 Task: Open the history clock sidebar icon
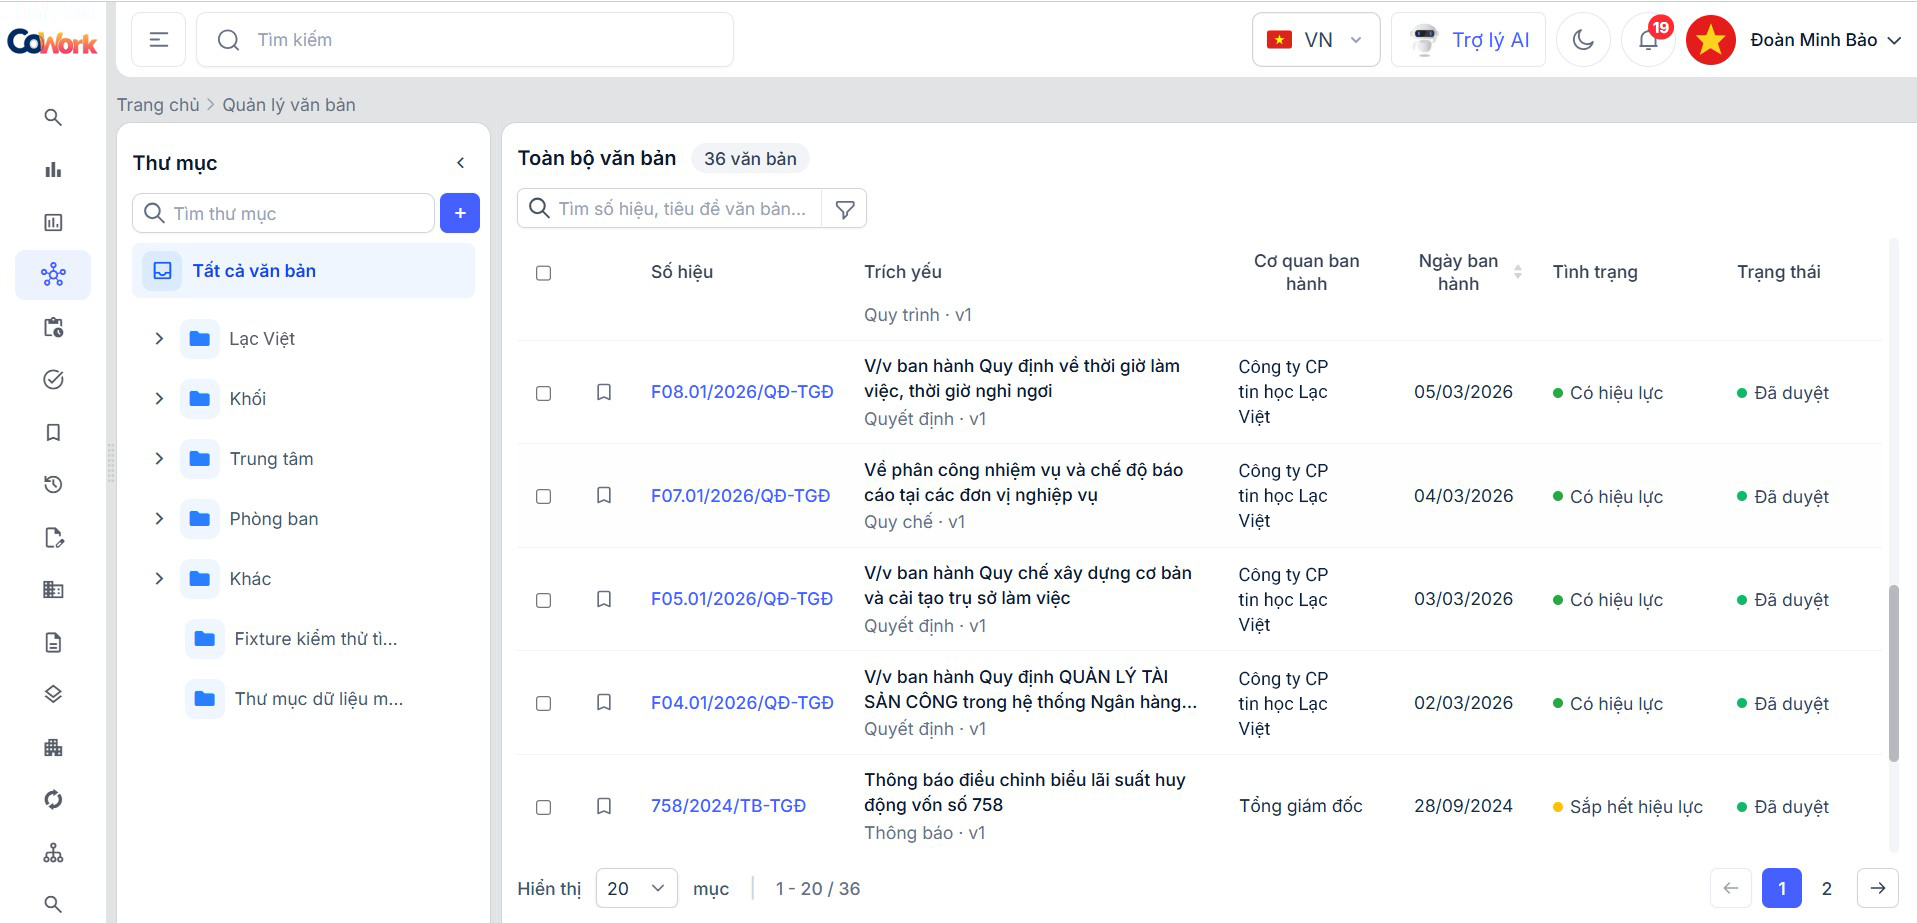53,484
